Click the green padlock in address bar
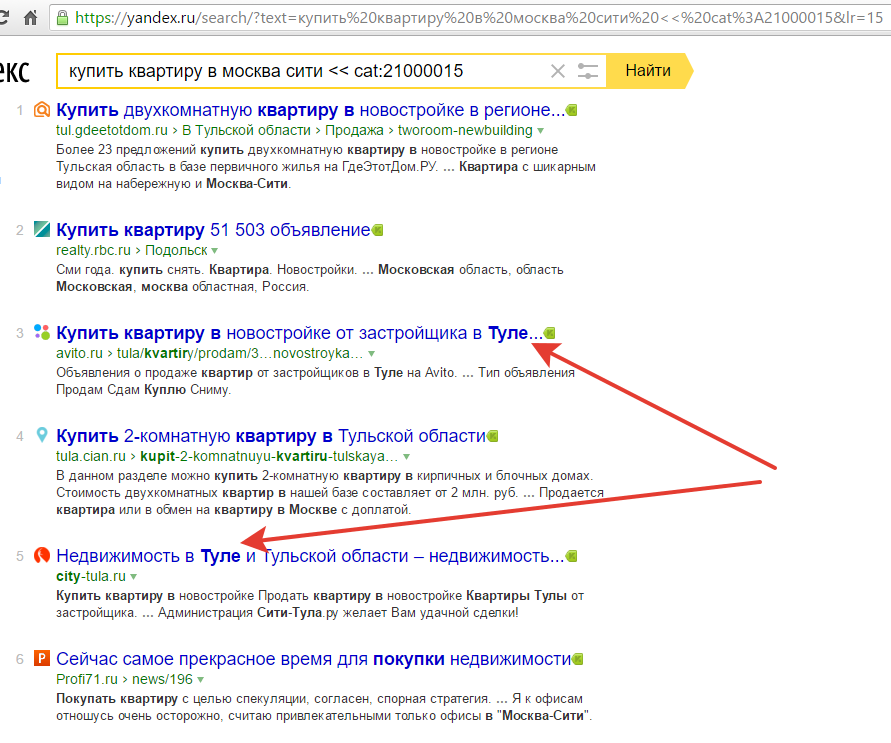The image size is (891, 743). 61,18
